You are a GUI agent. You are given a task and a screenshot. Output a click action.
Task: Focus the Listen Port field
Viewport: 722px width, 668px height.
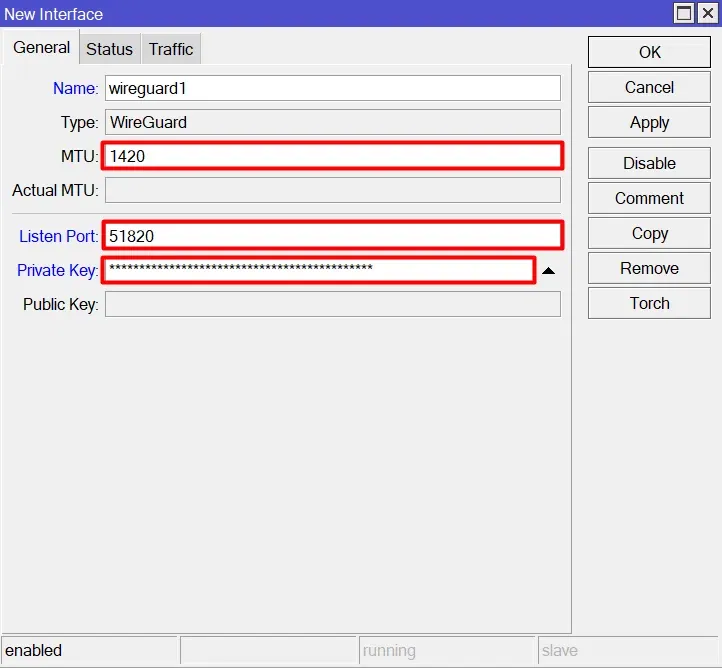332,236
